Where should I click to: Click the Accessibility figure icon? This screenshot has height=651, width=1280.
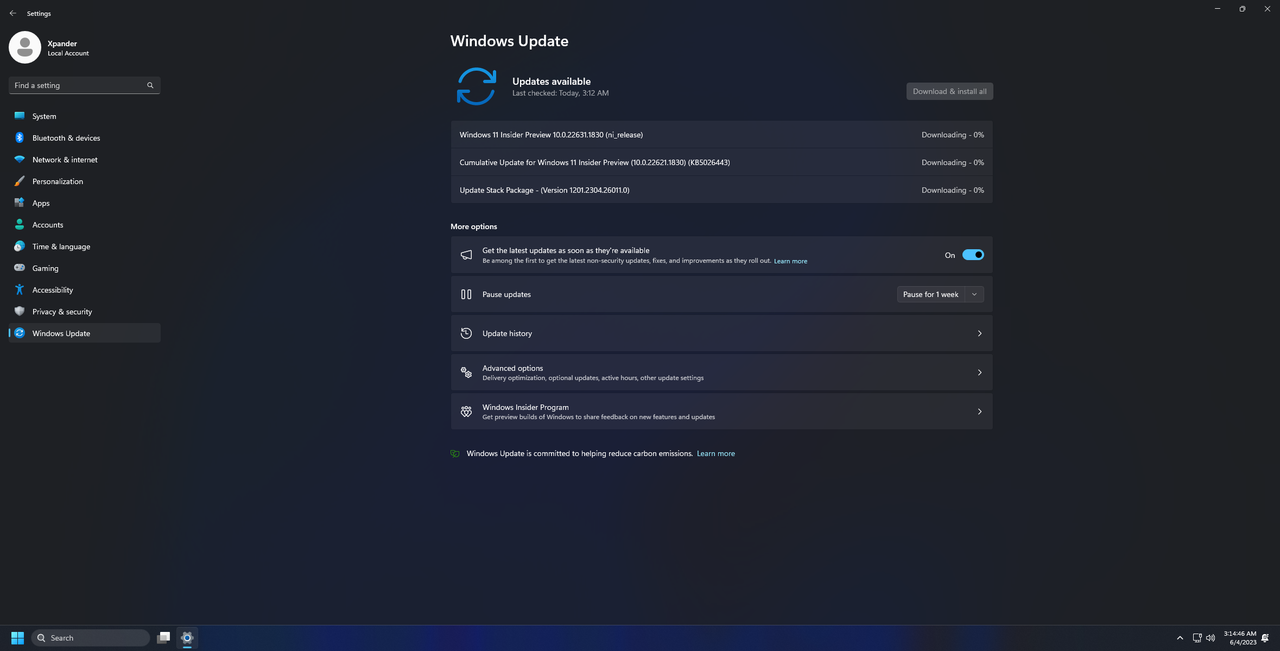click(x=19, y=290)
